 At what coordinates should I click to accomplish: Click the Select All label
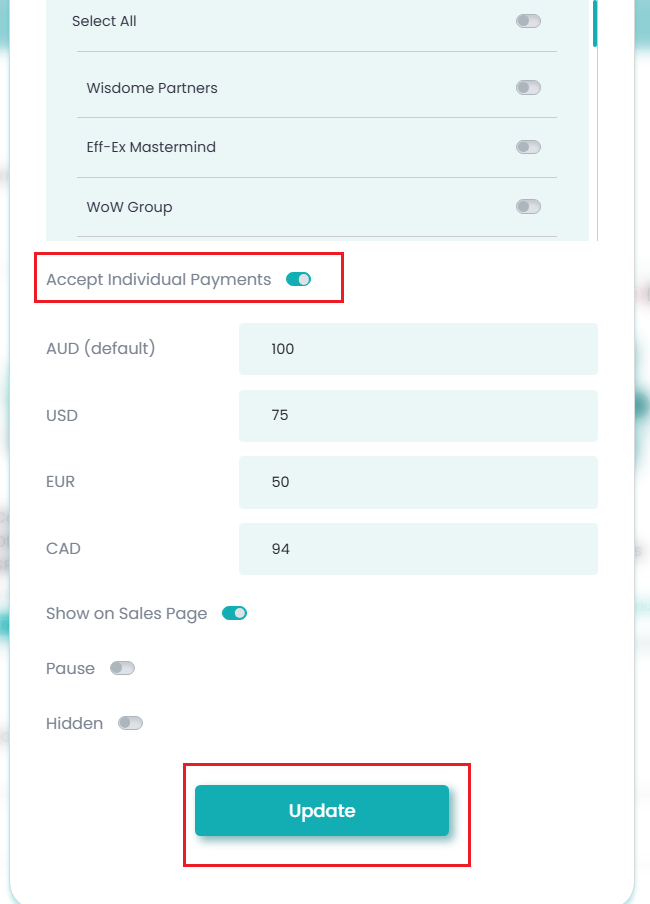pos(104,21)
